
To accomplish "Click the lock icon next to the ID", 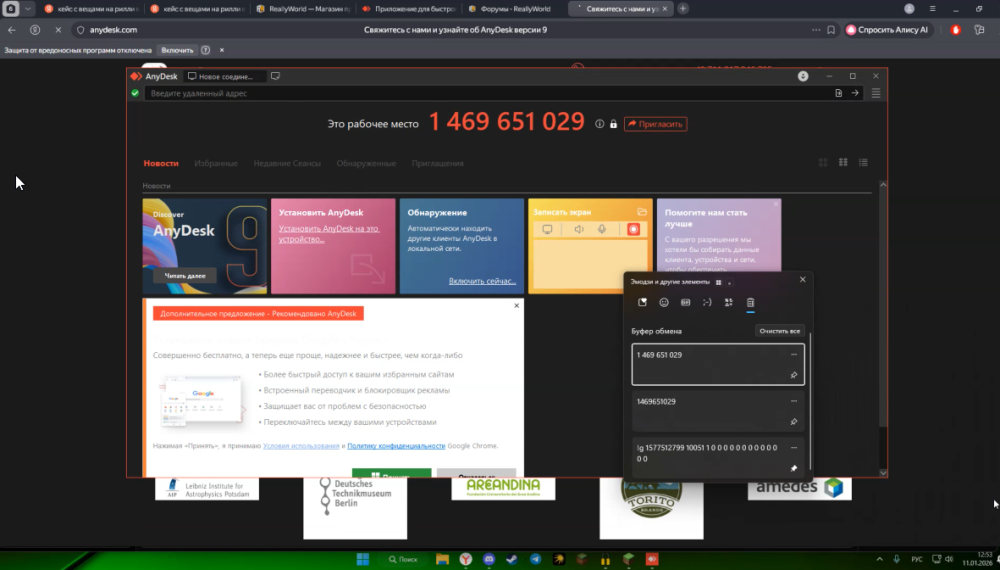I will [x=614, y=124].
